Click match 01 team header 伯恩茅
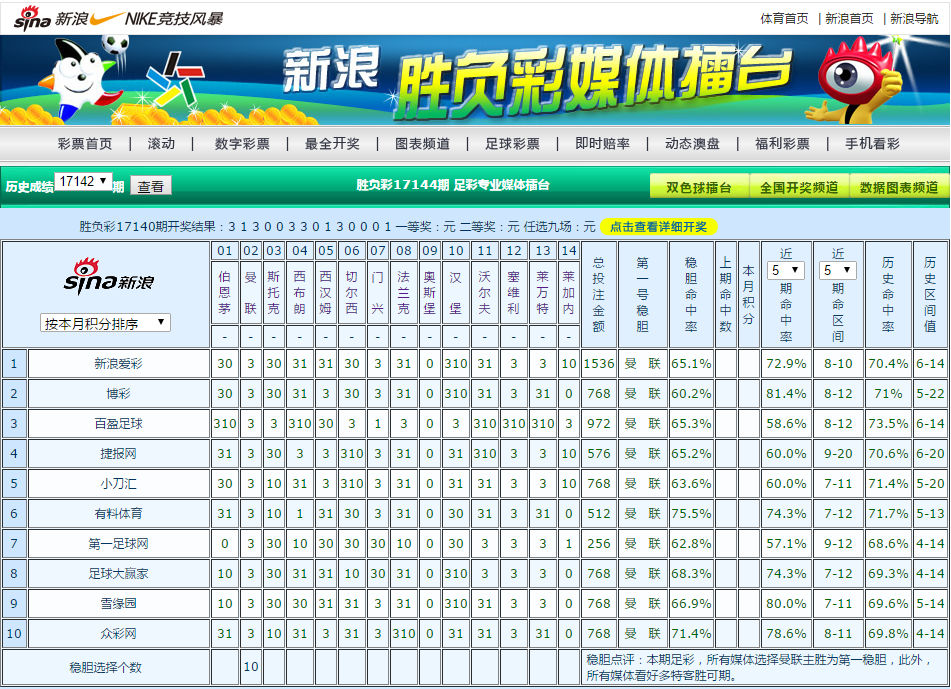Image resolution: width=951 pixels, height=689 pixels. pos(224,292)
